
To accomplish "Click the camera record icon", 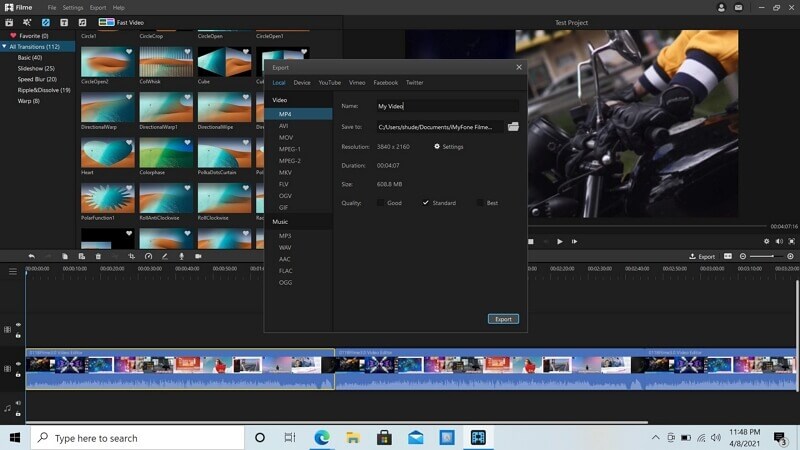I will click(198, 256).
